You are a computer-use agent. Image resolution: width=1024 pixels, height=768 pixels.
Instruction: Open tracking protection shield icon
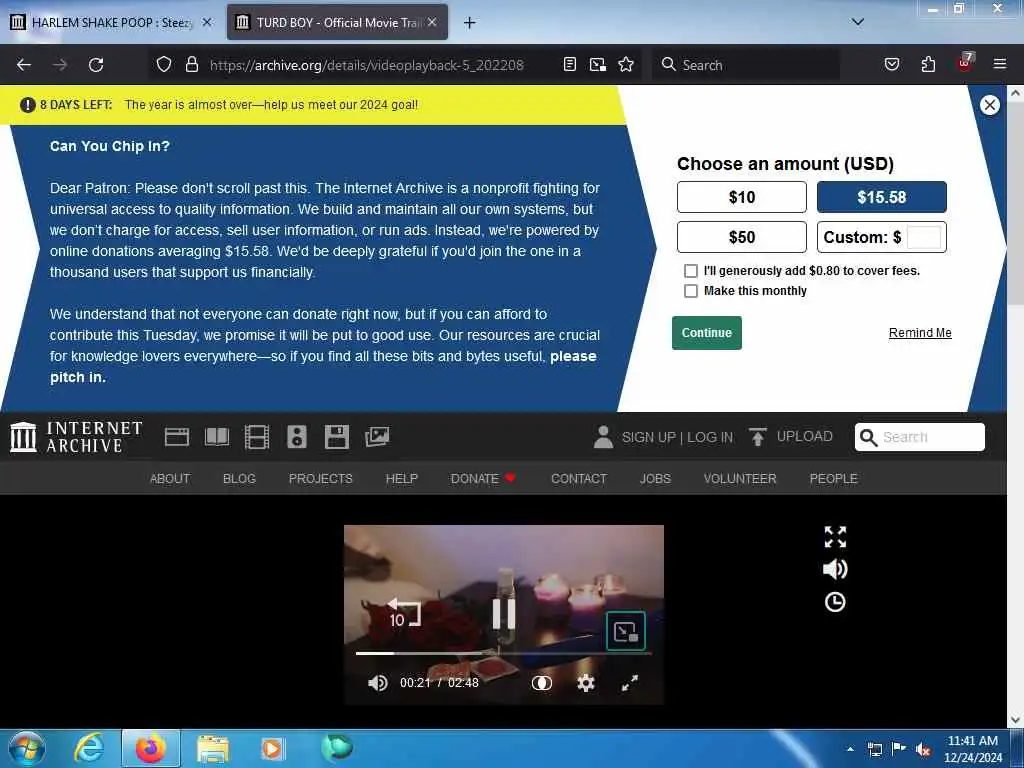click(164, 65)
